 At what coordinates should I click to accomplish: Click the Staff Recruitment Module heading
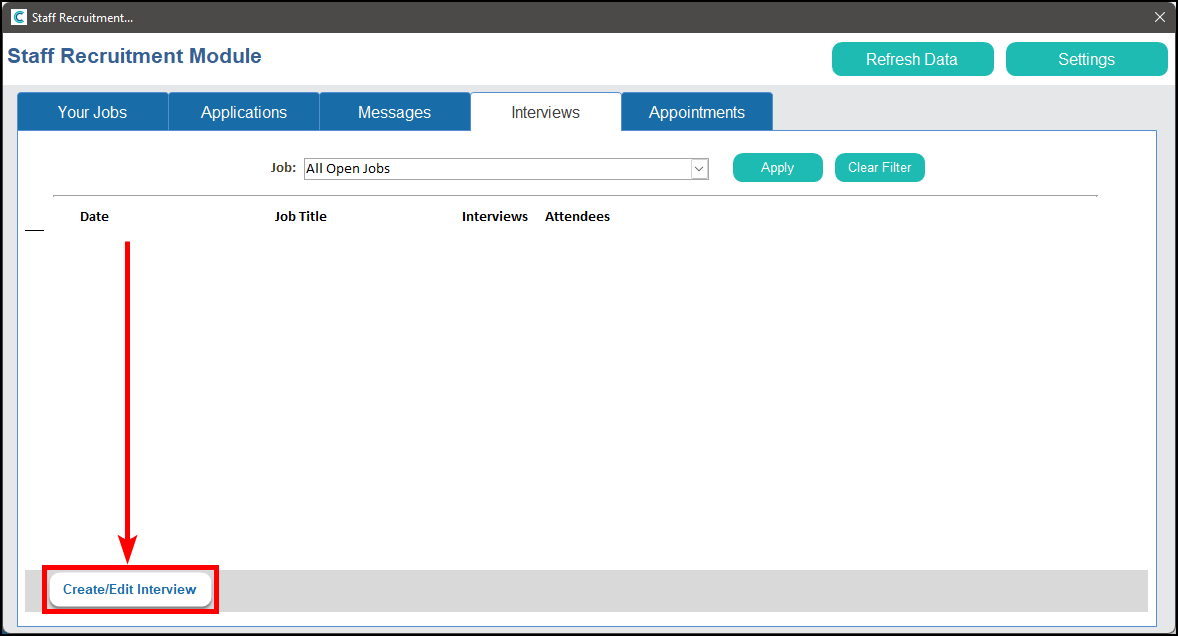click(134, 56)
